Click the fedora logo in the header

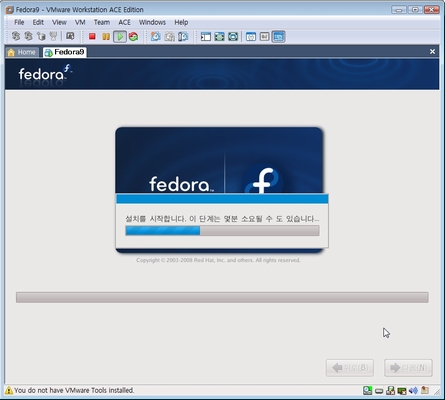coord(45,73)
